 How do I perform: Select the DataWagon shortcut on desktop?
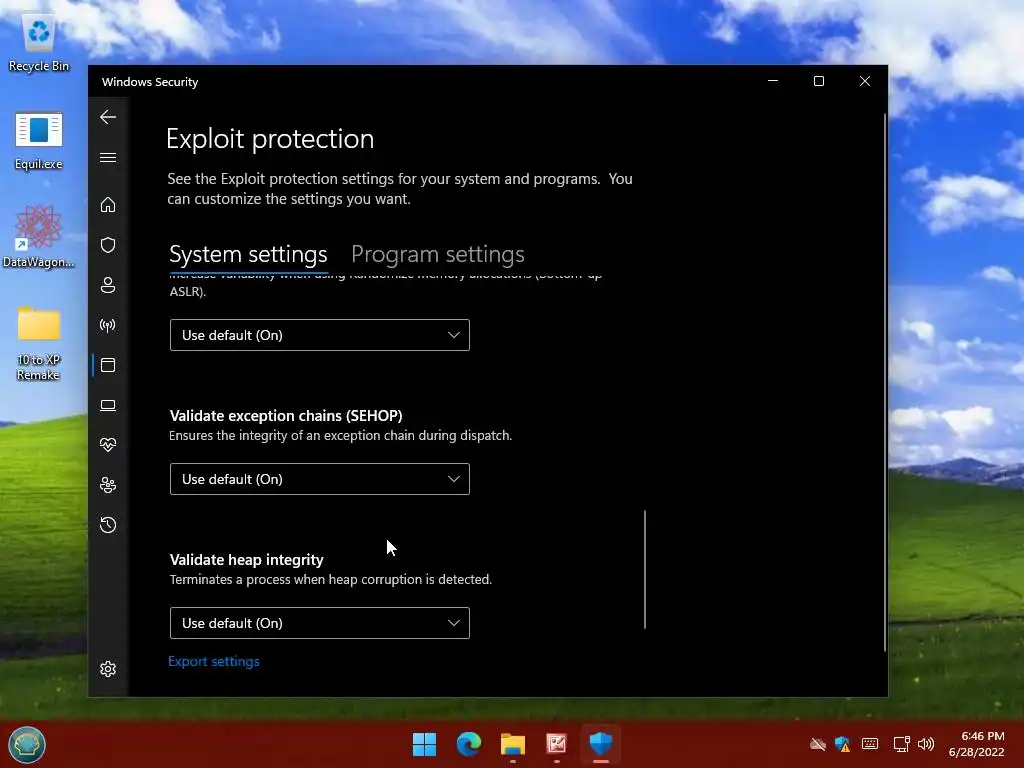39,236
